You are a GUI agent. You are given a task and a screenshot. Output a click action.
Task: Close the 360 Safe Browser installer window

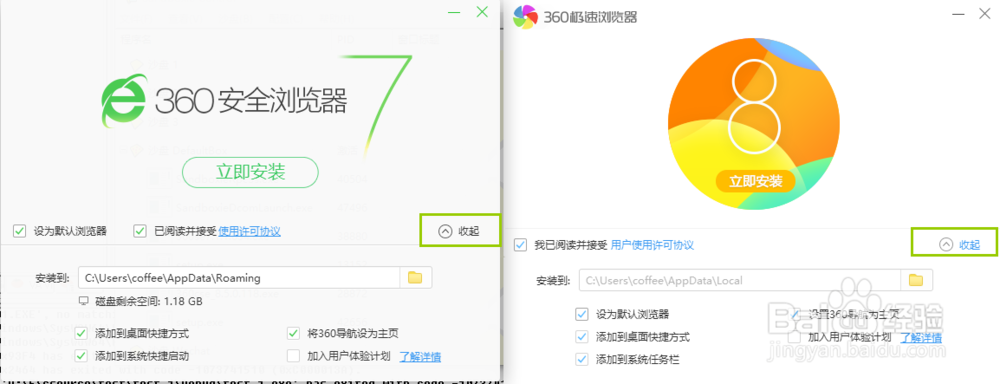(482, 11)
